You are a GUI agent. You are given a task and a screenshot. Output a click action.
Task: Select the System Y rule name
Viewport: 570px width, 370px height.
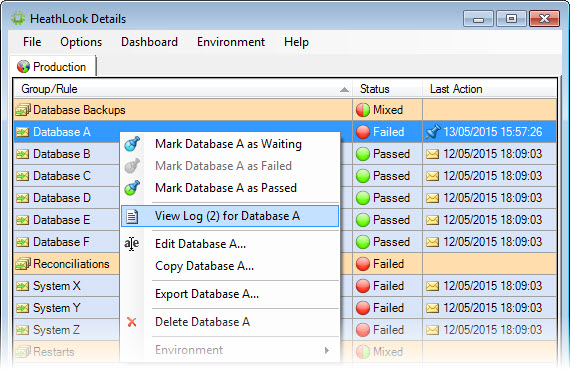click(57, 308)
